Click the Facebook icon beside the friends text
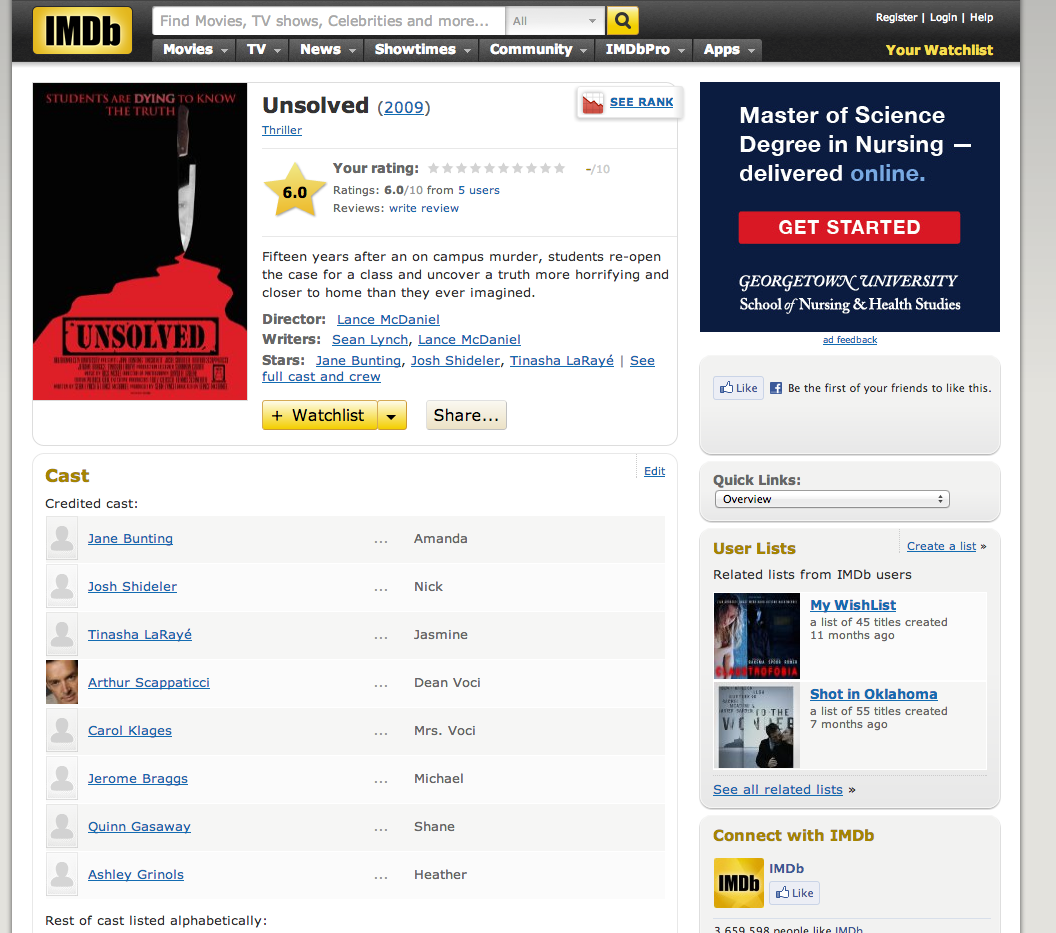The height and width of the screenshot is (933, 1056). 776,388
